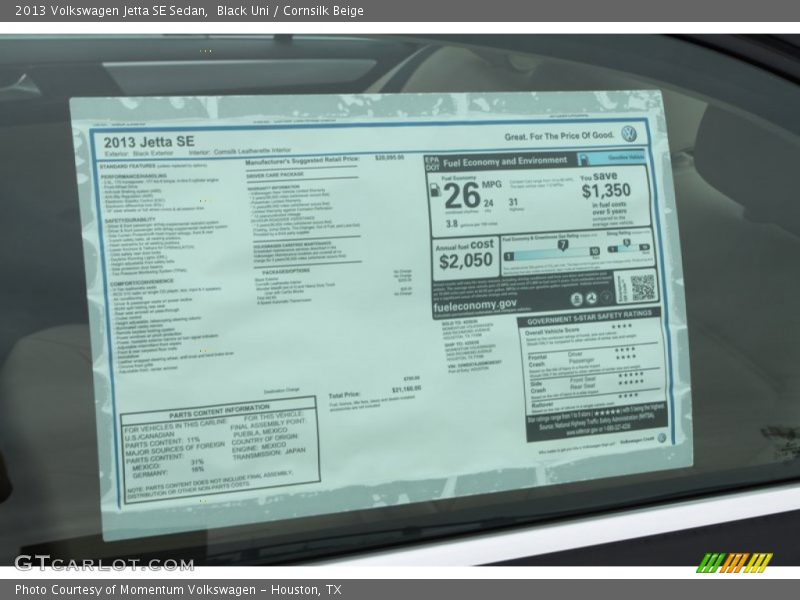
Task: Click the 'Destination Charge' line
Action: point(282,391)
